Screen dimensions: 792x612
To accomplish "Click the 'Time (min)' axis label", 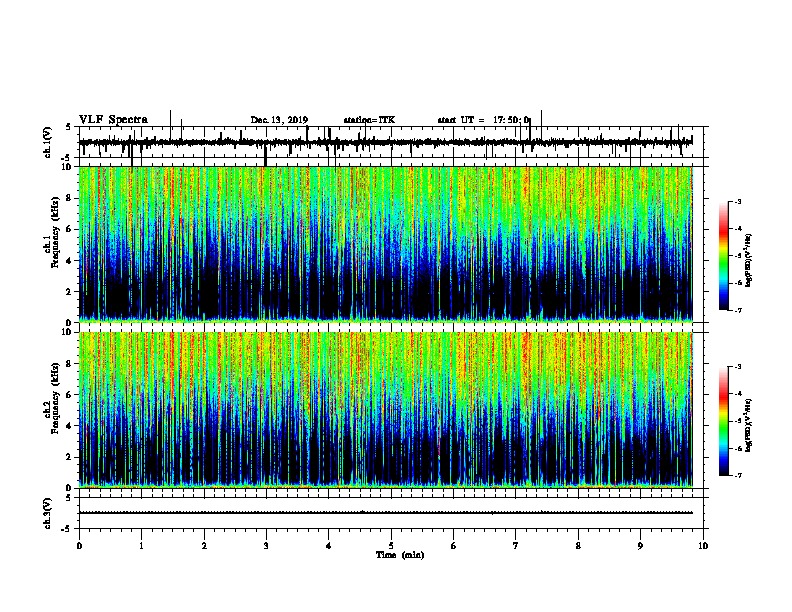I will coord(400,555).
